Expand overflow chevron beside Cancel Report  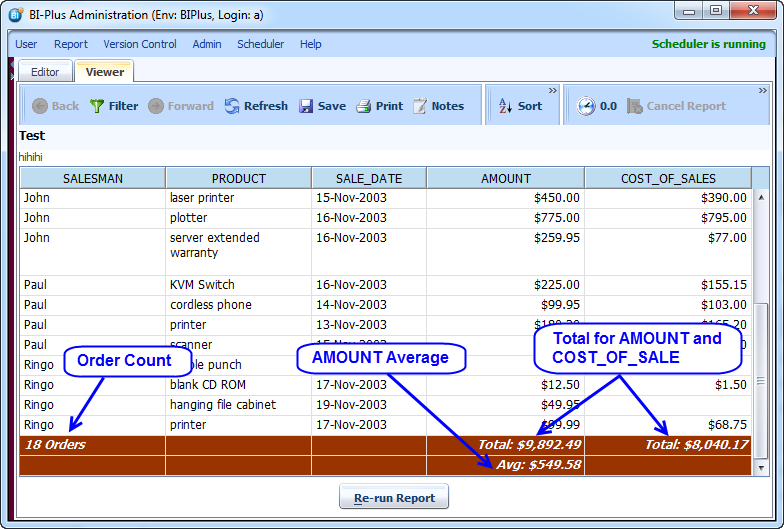pyautogui.click(x=763, y=91)
